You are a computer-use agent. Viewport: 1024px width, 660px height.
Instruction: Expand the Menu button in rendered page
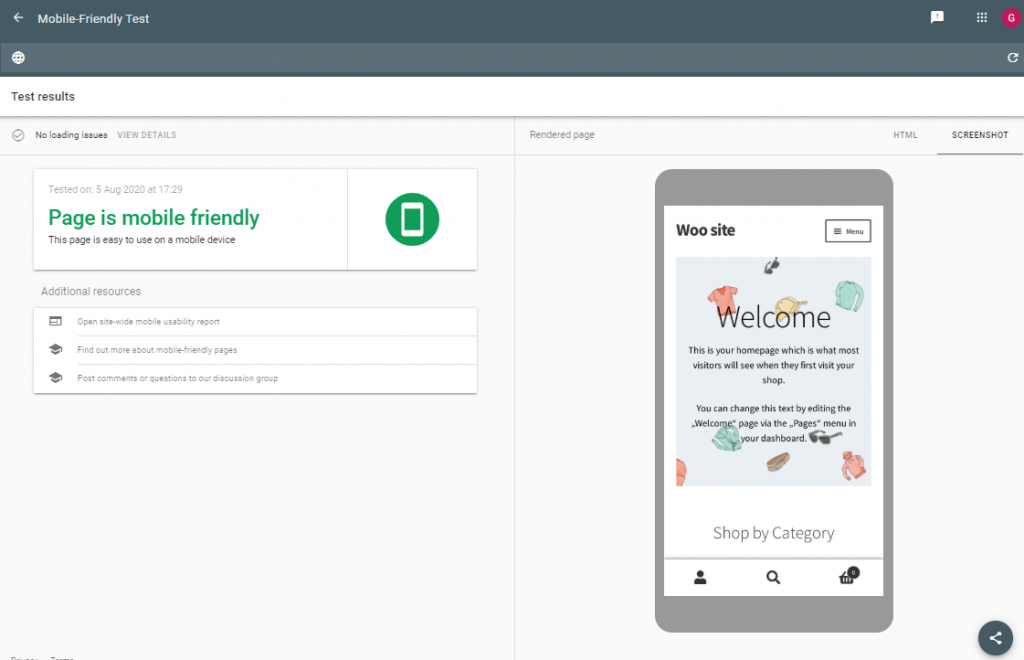(847, 231)
